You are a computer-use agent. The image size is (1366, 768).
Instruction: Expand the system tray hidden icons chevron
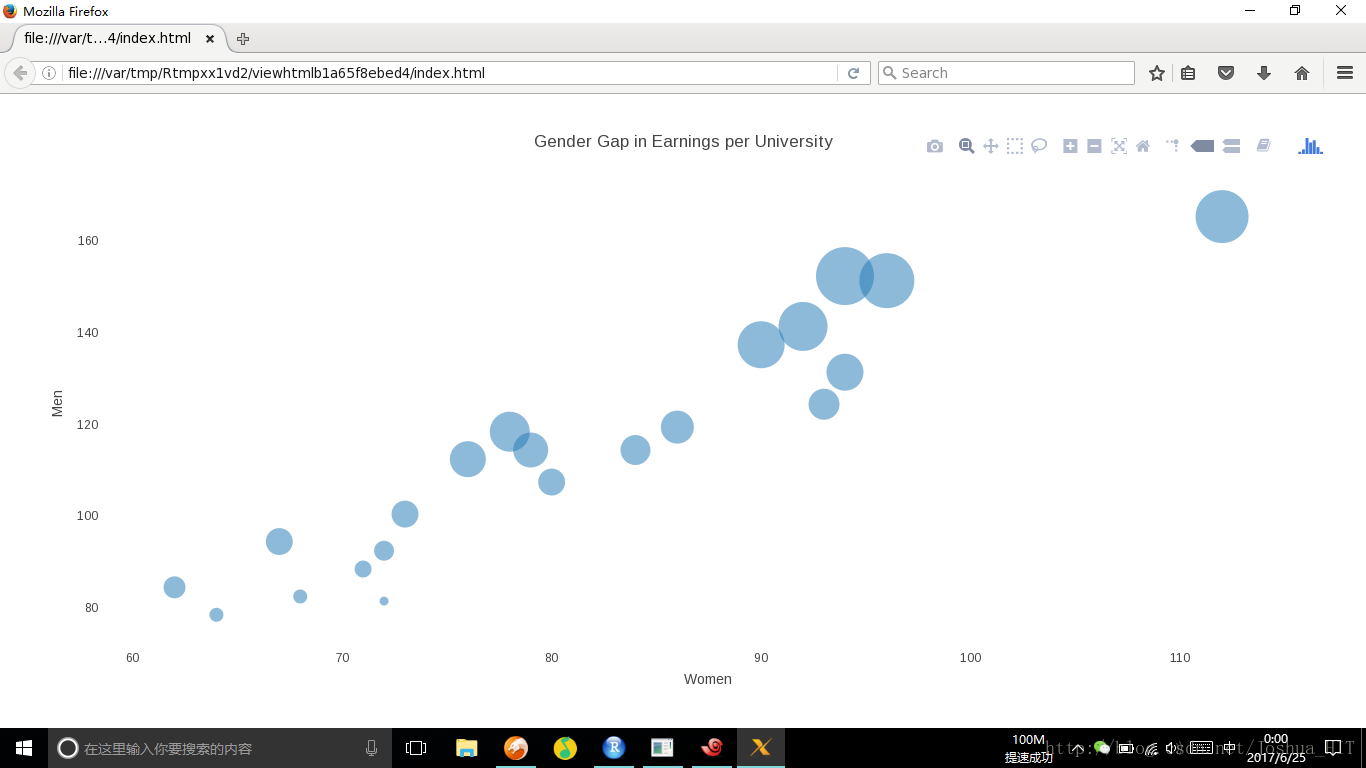coord(1078,748)
